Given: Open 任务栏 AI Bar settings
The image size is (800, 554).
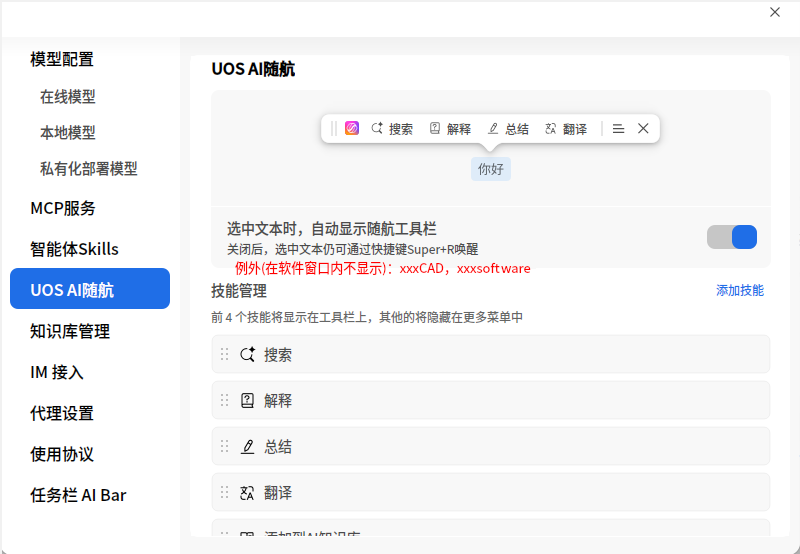Looking at the screenshot, I should (78, 495).
